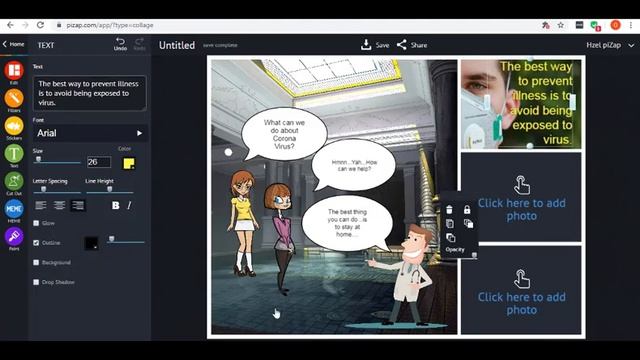Viewport: 640px width, 360px height.
Task: Send the object backward in layer order
Action: 451,238
